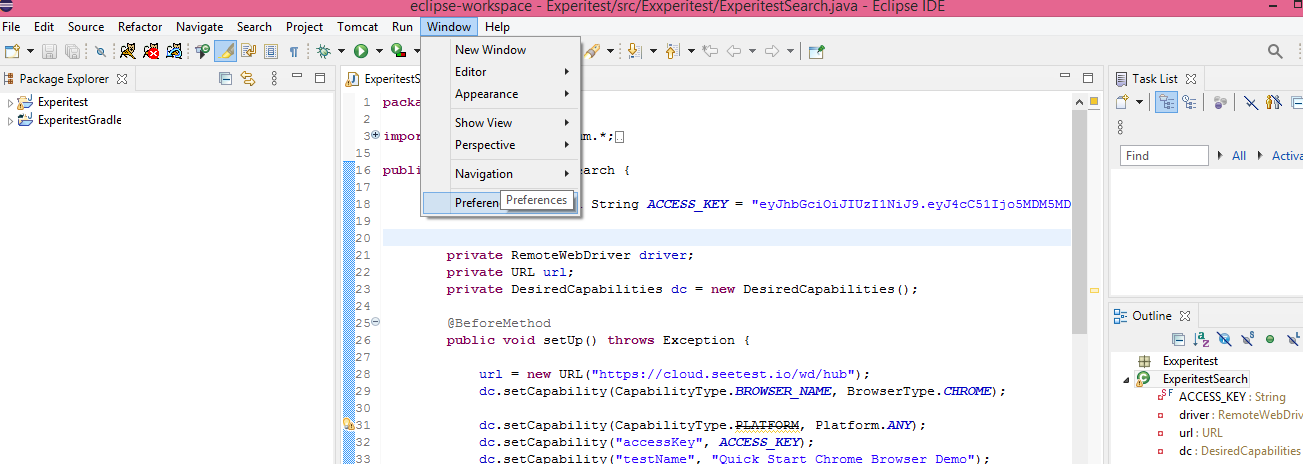Open the Debug dropdown arrow

tap(342, 51)
